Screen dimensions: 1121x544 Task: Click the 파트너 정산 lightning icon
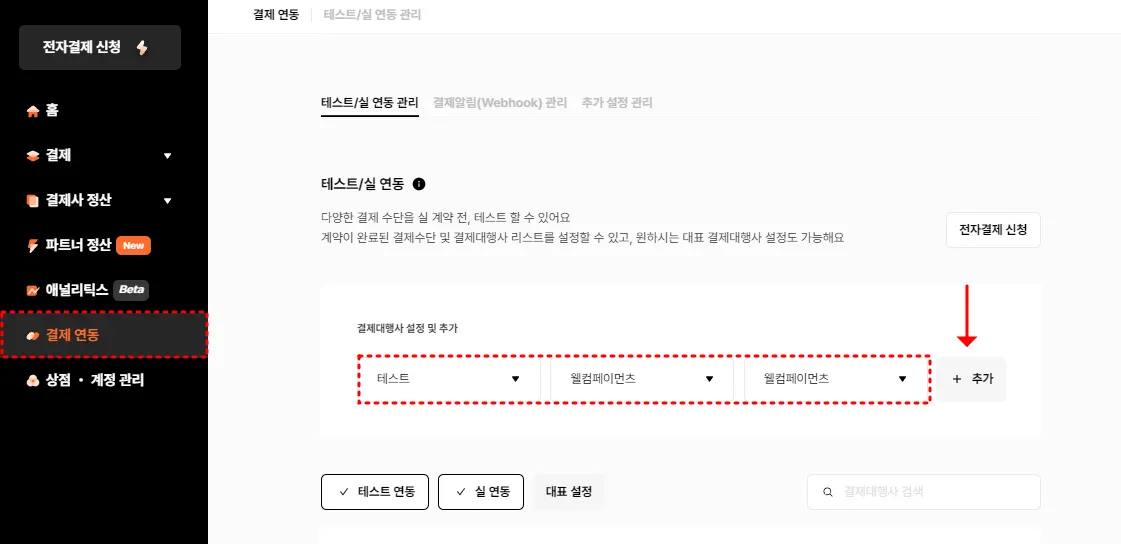click(33, 245)
